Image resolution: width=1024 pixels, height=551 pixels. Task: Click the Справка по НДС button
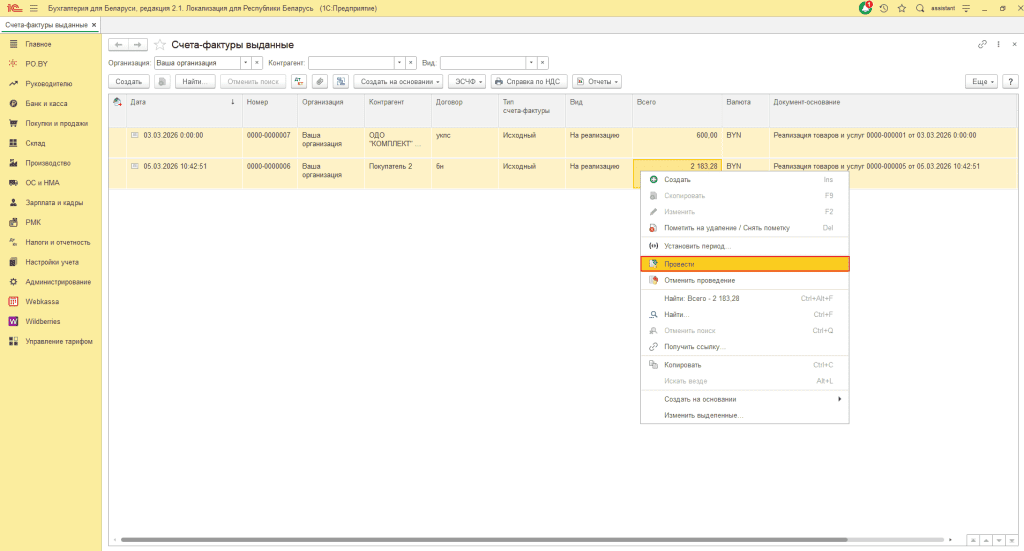pyautogui.click(x=528, y=81)
